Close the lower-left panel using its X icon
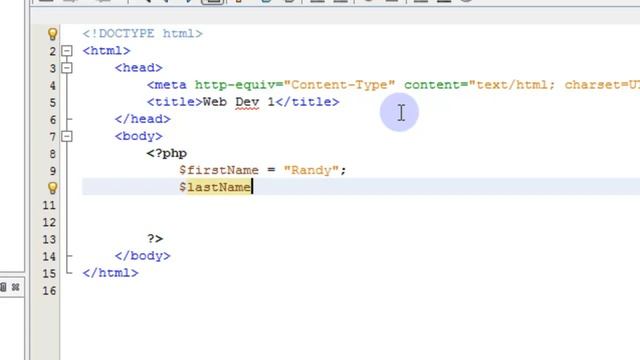This screenshot has height=360, width=640. [x=16, y=287]
